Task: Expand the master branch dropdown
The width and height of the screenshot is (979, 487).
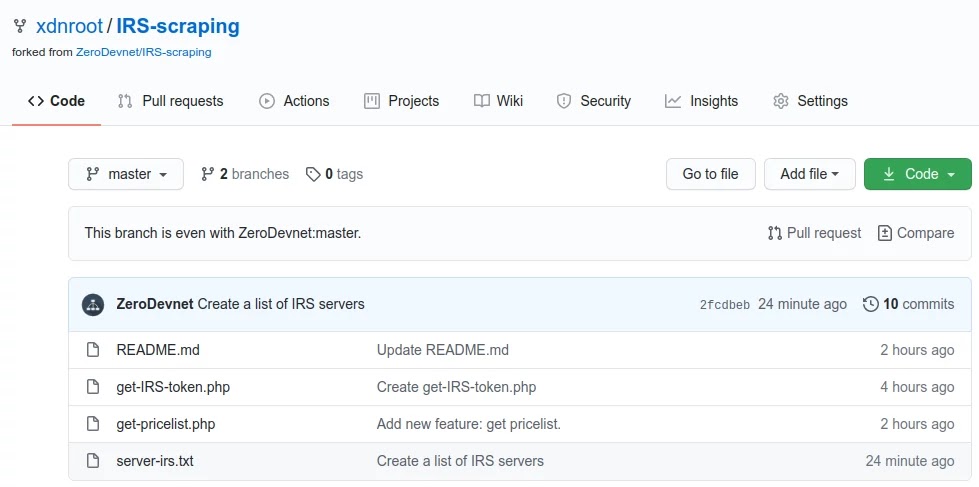Action: pos(126,174)
